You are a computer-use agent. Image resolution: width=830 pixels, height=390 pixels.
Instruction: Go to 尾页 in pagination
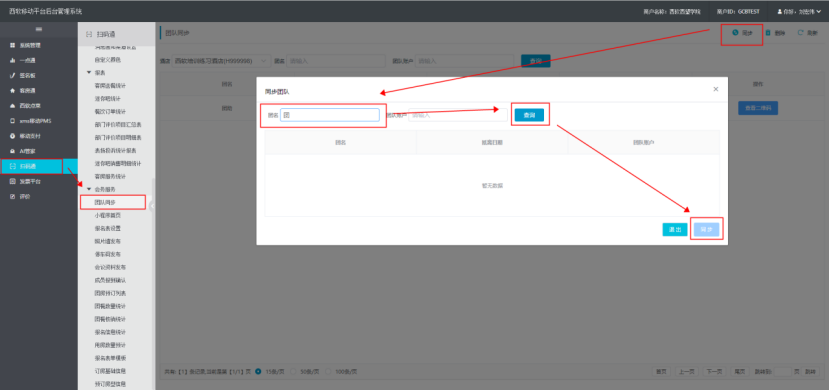tap(739, 371)
